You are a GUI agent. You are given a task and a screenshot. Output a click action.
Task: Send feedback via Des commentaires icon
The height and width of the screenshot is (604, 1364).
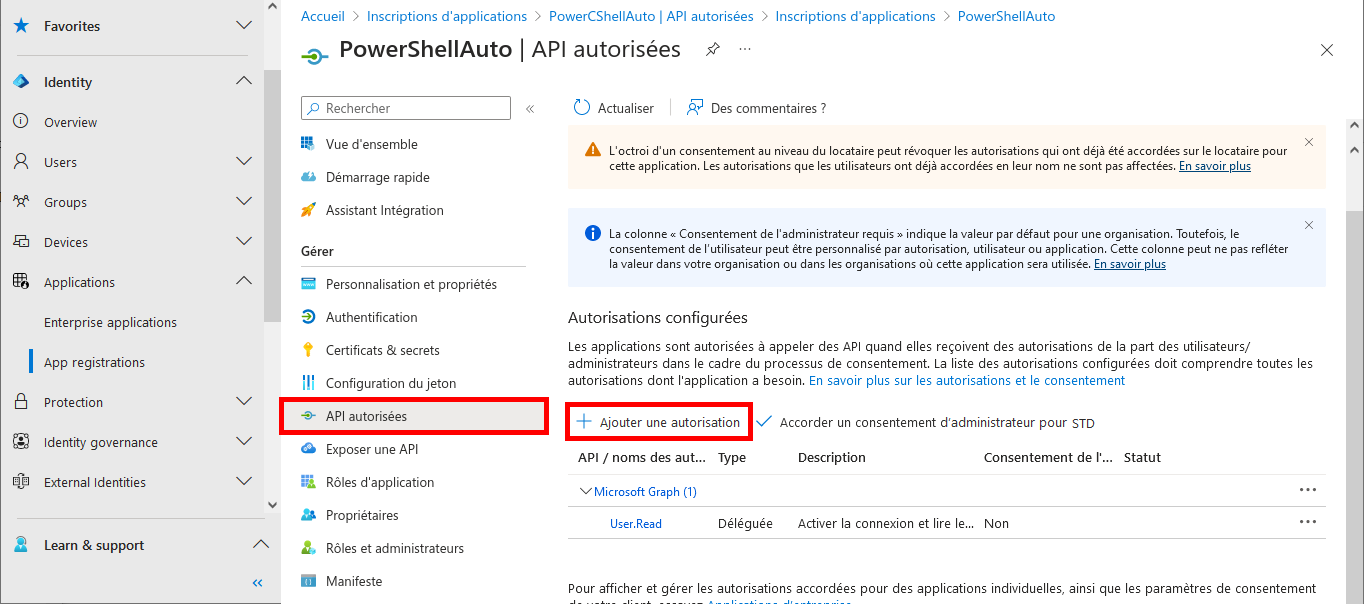coord(694,107)
